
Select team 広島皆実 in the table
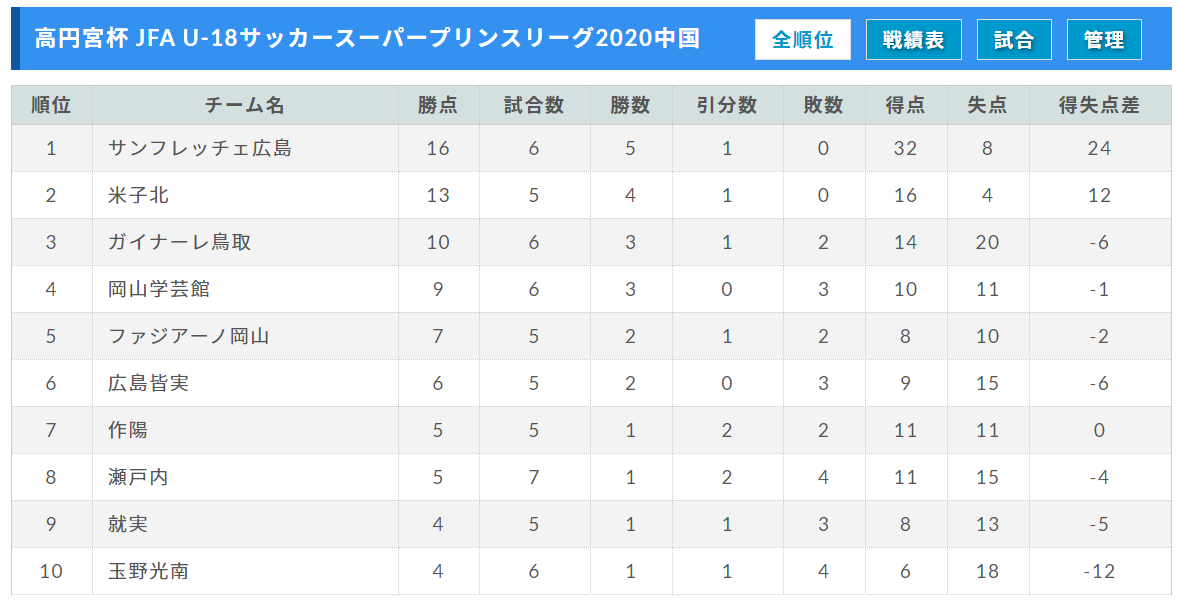click(148, 384)
